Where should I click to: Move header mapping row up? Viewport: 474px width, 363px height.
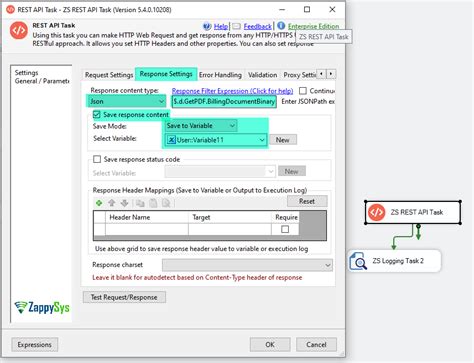click(112, 203)
